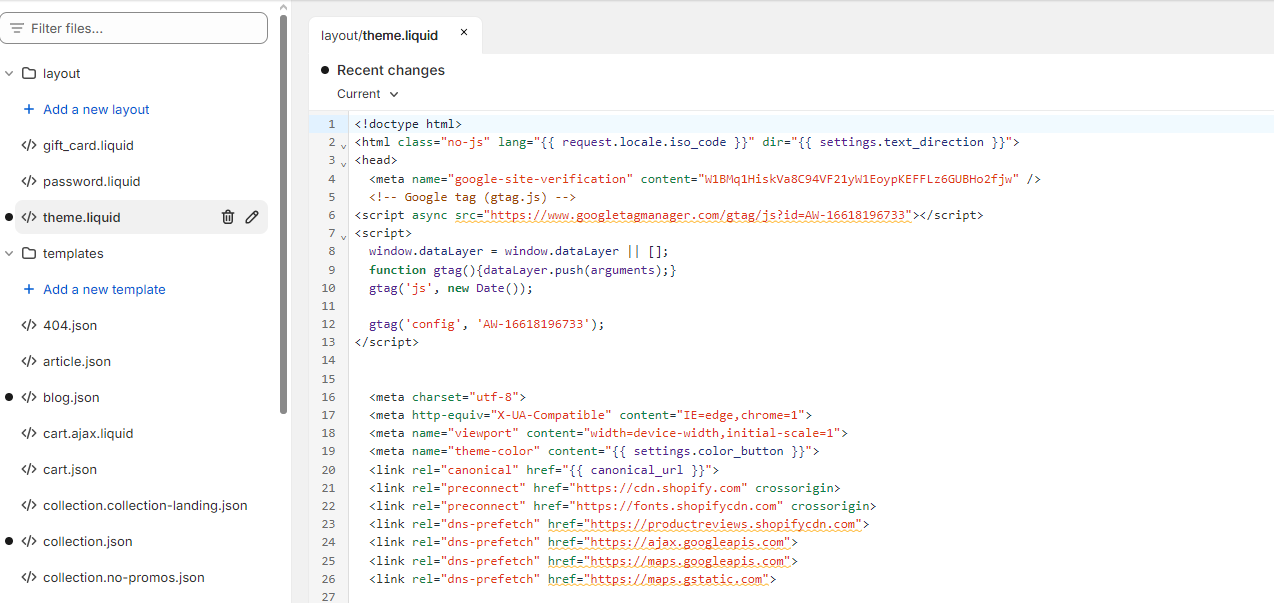Rename theme.liquid with the pencil icon
1274x603 pixels.
click(x=252, y=217)
